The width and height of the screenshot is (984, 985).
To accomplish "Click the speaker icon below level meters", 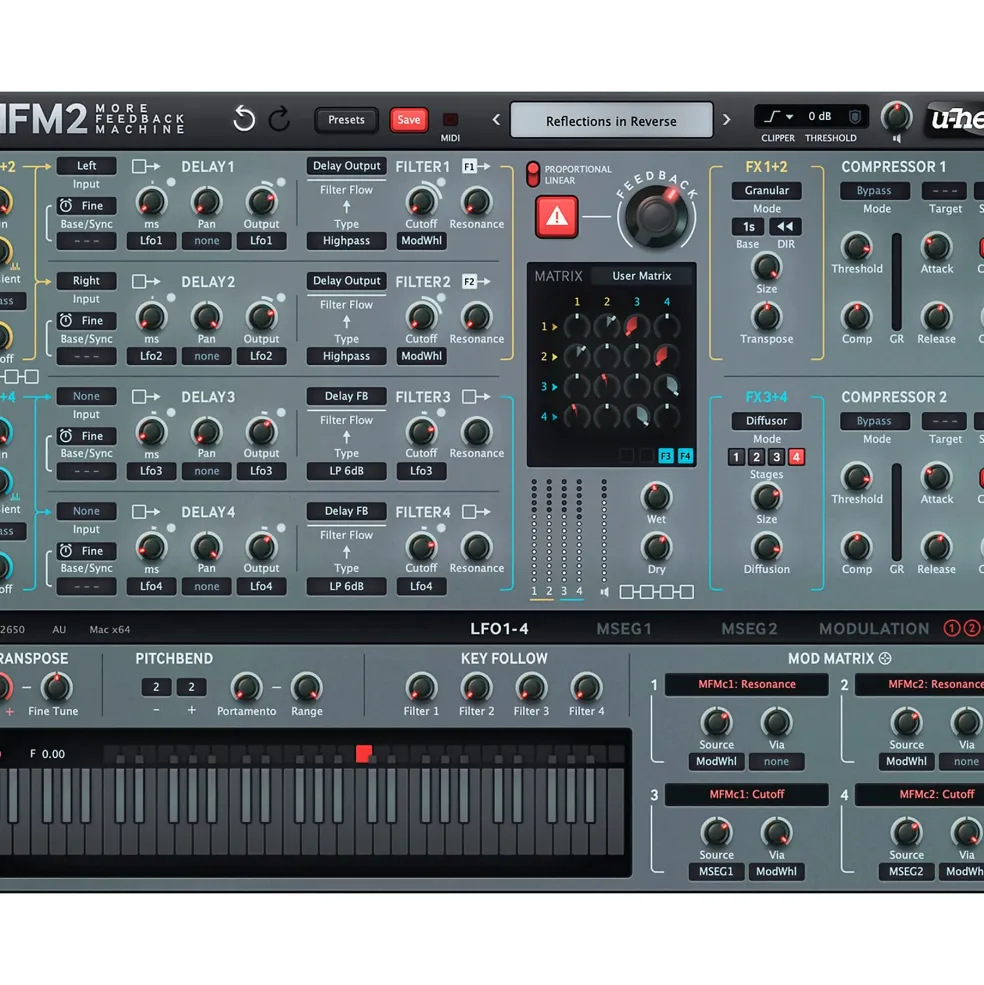I will pyautogui.click(x=604, y=592).
